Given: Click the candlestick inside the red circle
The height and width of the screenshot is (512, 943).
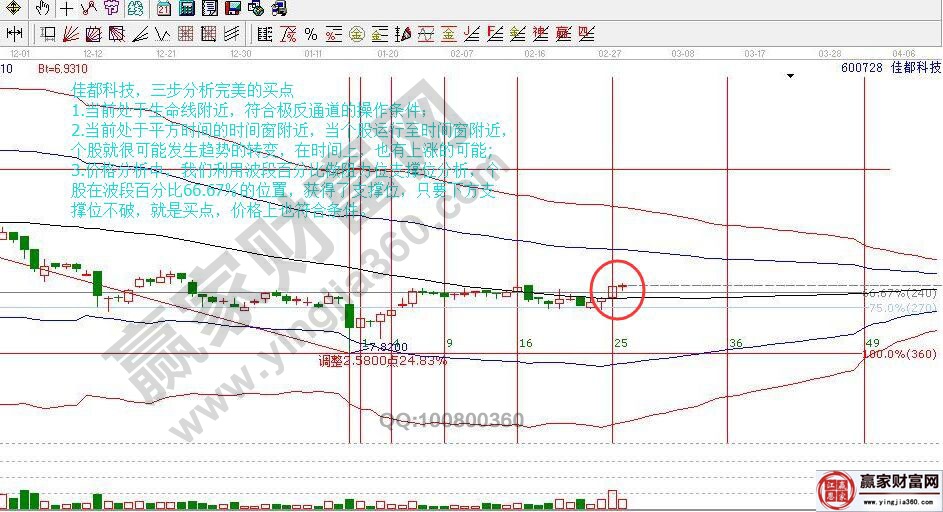Looking at the screenshot, I should click(614, 290).
